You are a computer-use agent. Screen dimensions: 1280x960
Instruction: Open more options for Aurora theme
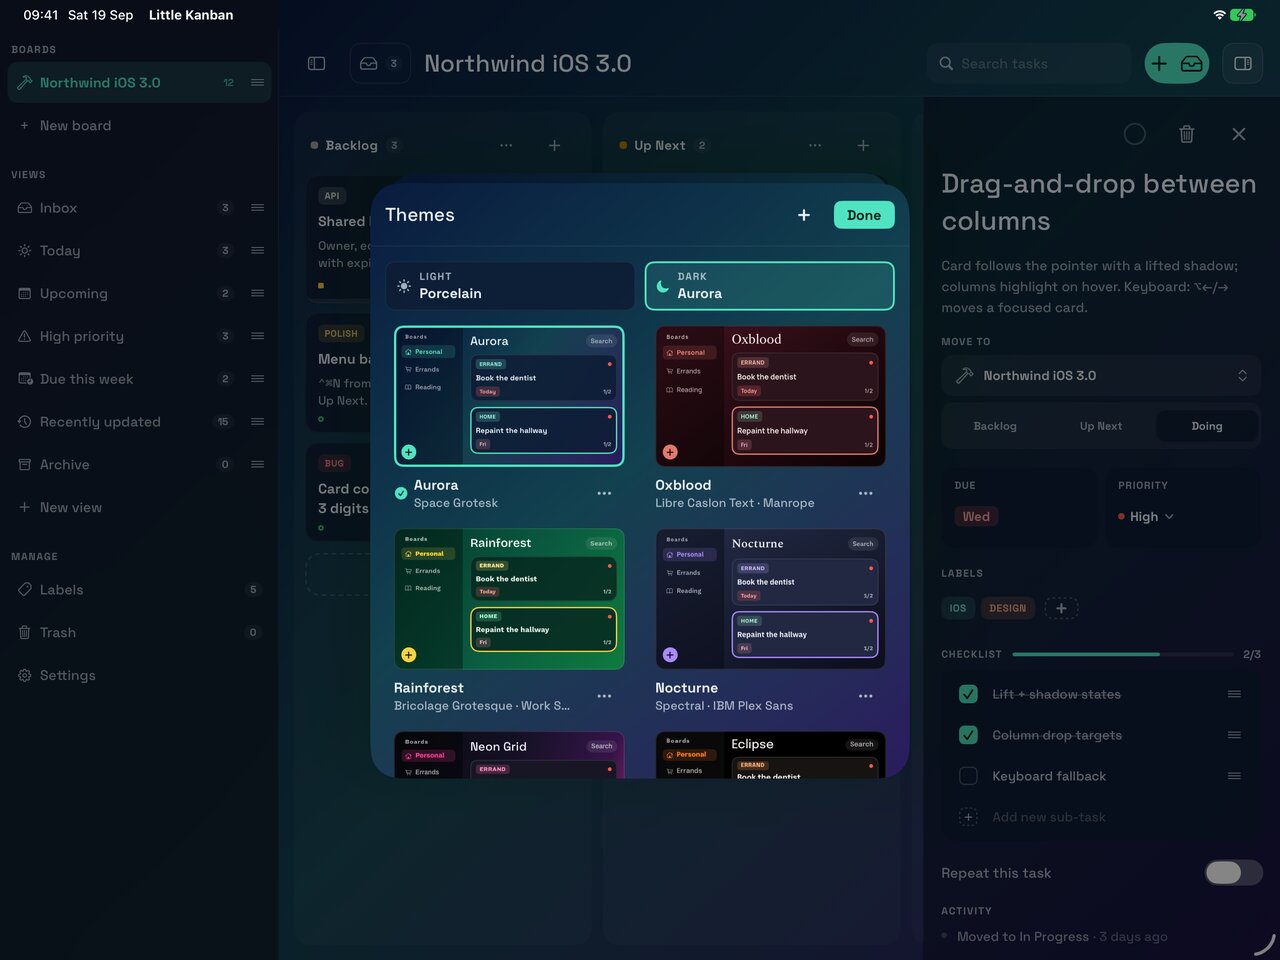604,493
